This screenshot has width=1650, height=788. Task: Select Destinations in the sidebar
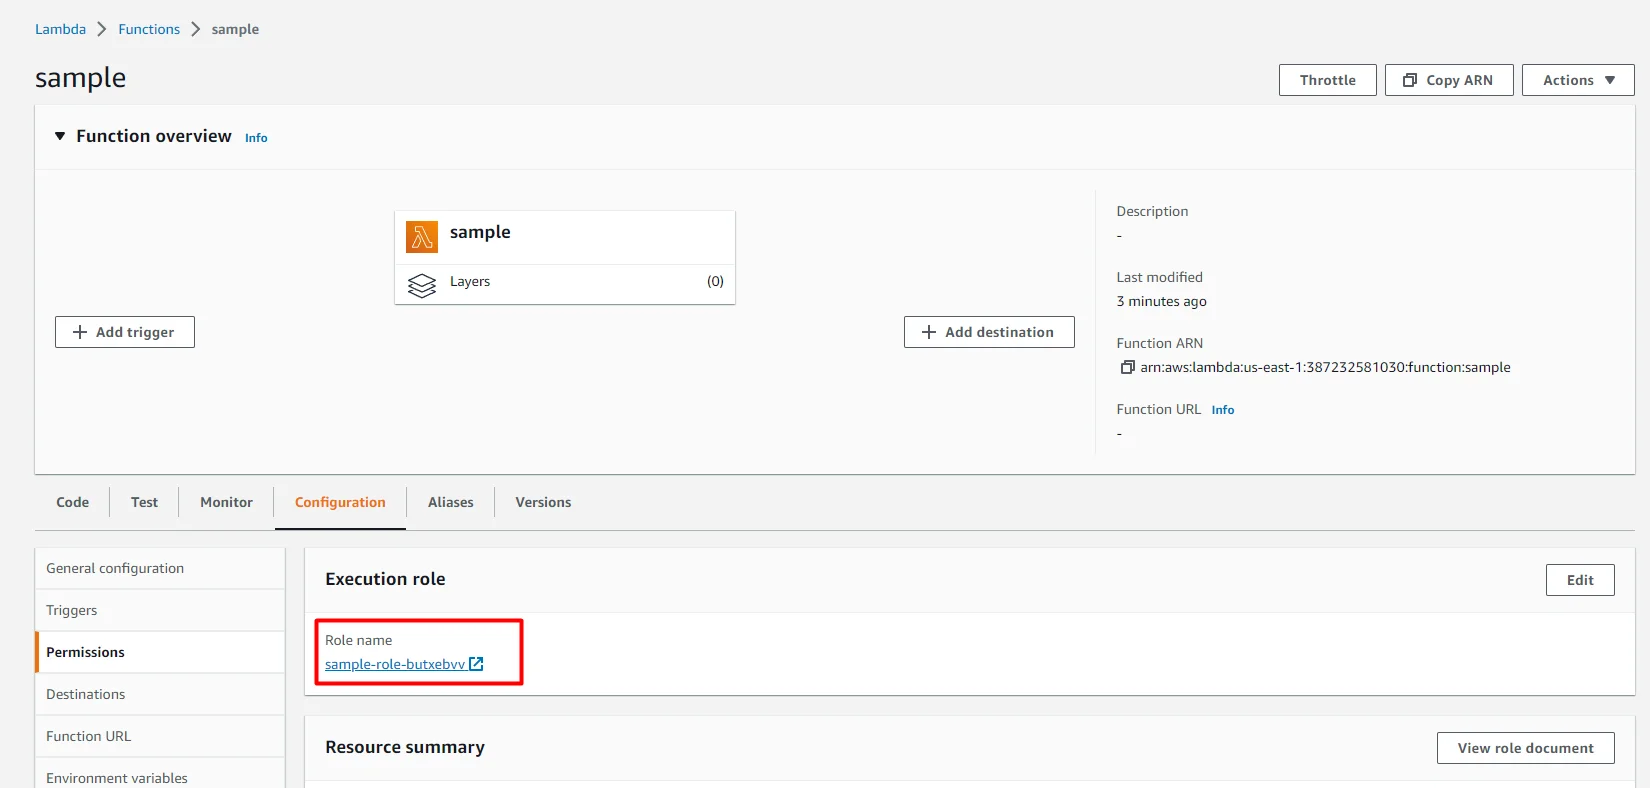tap(160, 694)
